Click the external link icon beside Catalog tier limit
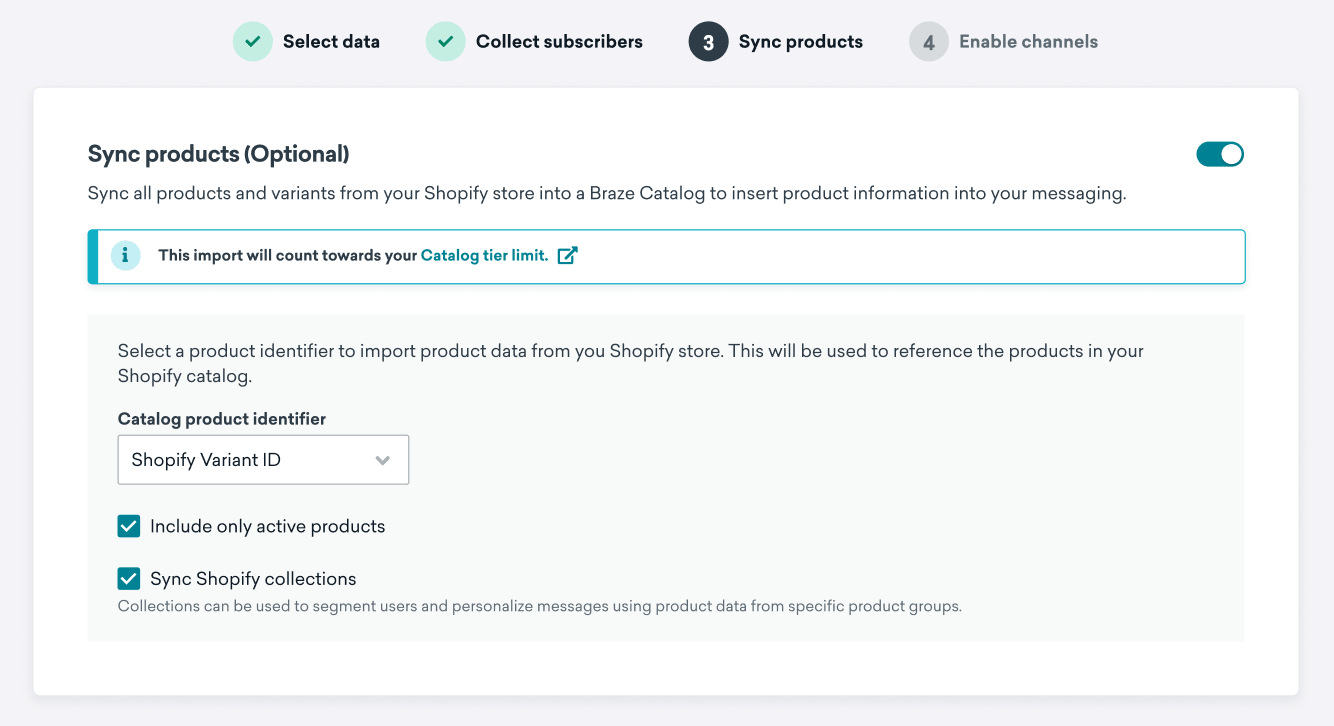1334x726 pixels. [567, 255]
